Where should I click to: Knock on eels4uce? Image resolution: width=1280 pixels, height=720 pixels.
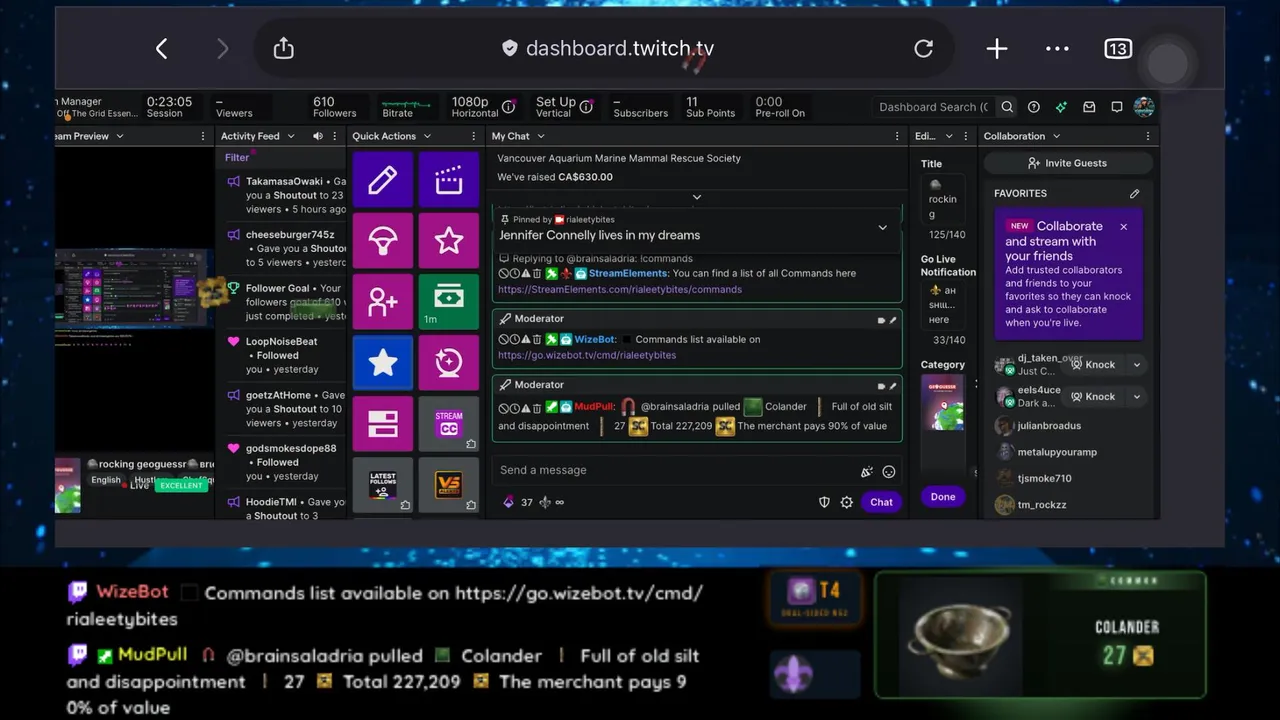point(1093,397)
